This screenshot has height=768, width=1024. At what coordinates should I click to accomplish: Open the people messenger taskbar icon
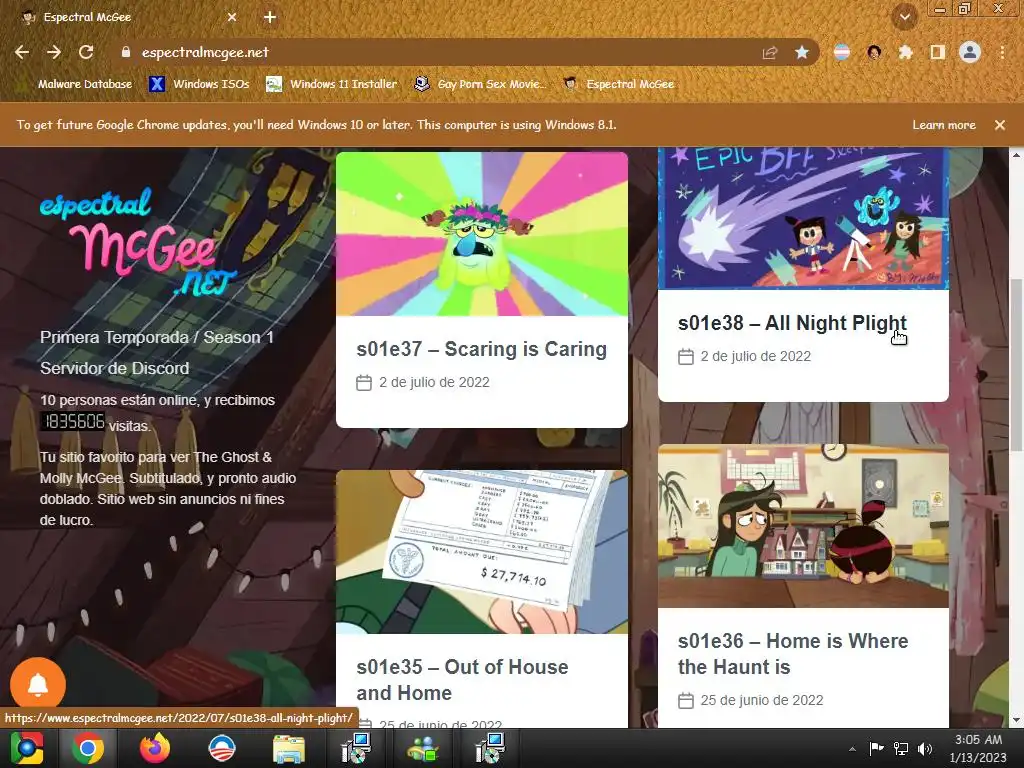point(423,748)
